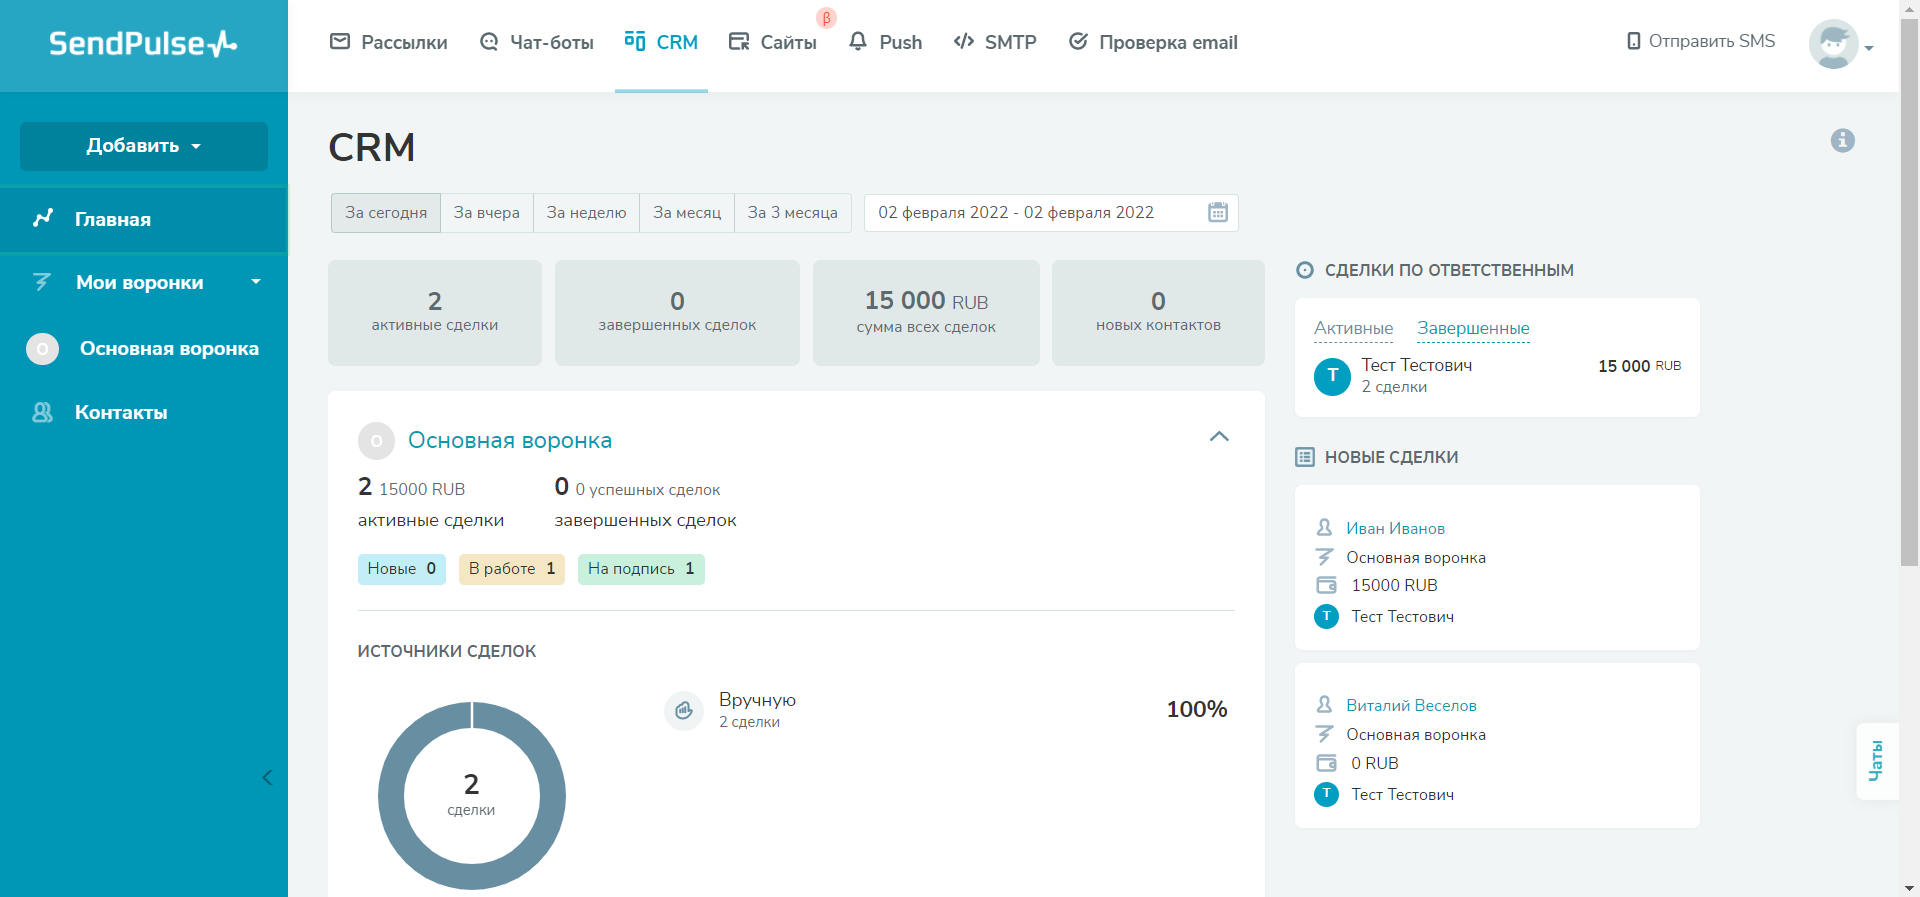
Task: Expand Мои воронки in sidebar
Action: (143, 283)
